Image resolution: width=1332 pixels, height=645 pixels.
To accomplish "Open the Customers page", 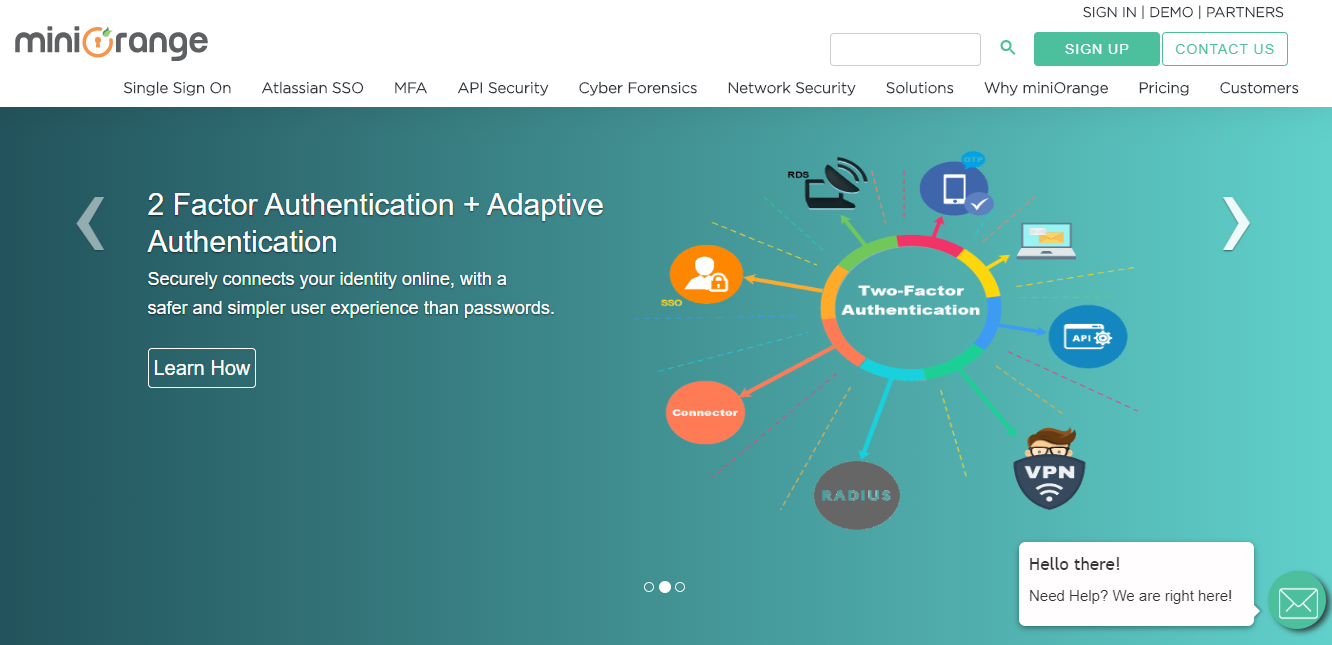I will point(1259,88).
